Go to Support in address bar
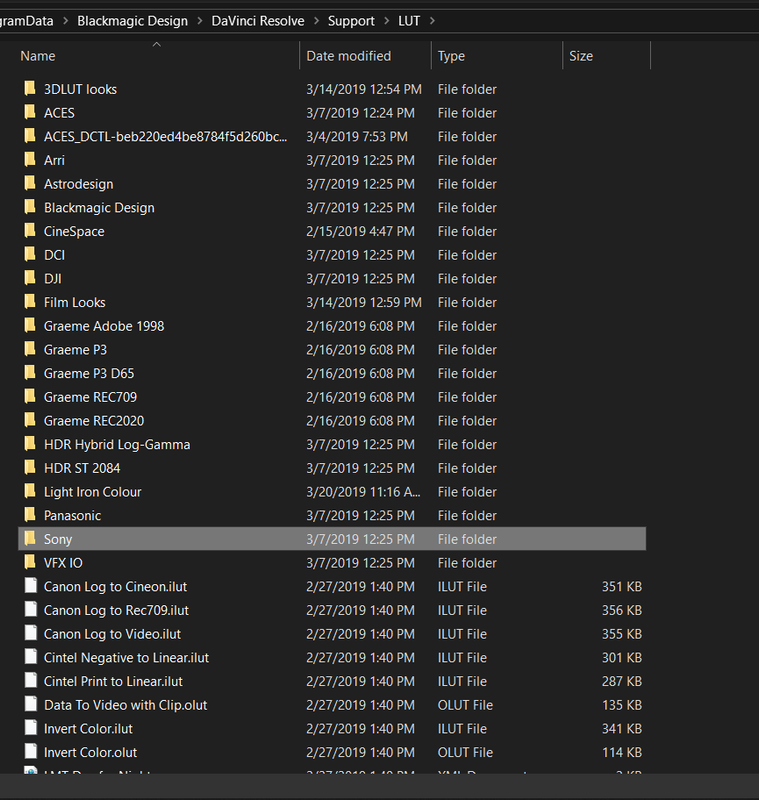This screenshot has width=759, height=800. click(351, 21)
